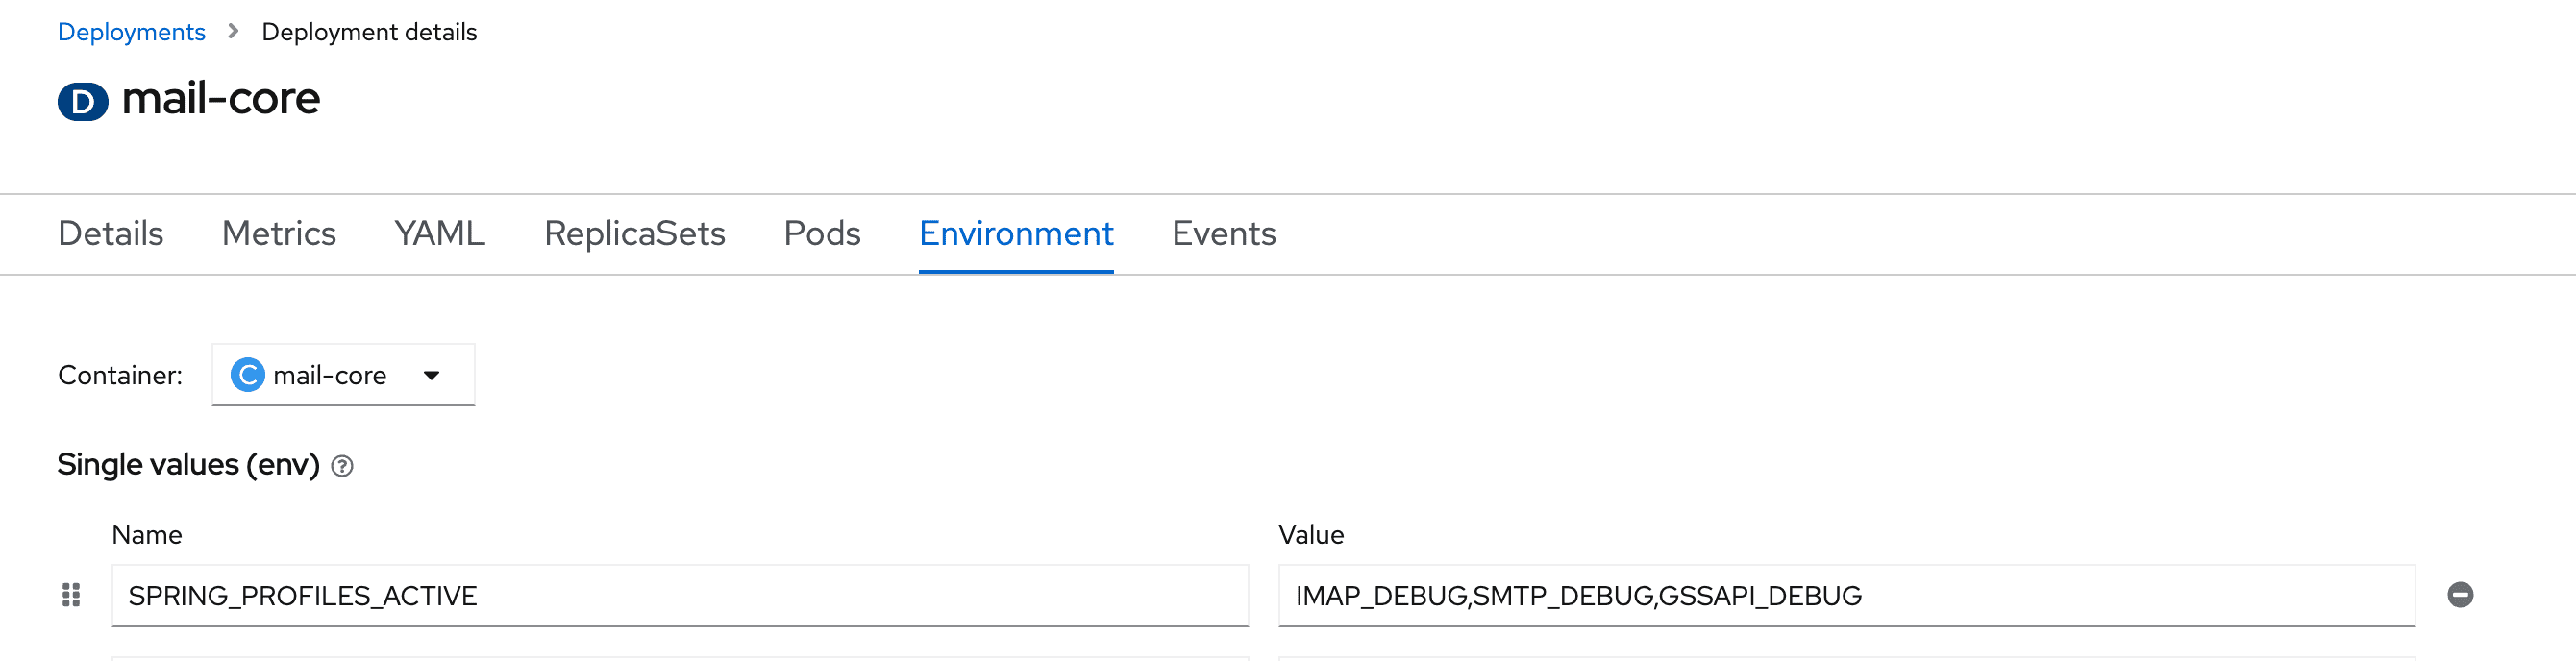Click the C container icon in selector
Image resolution: width=2576 pixels, height=661 pixels.
coord(247,375)
